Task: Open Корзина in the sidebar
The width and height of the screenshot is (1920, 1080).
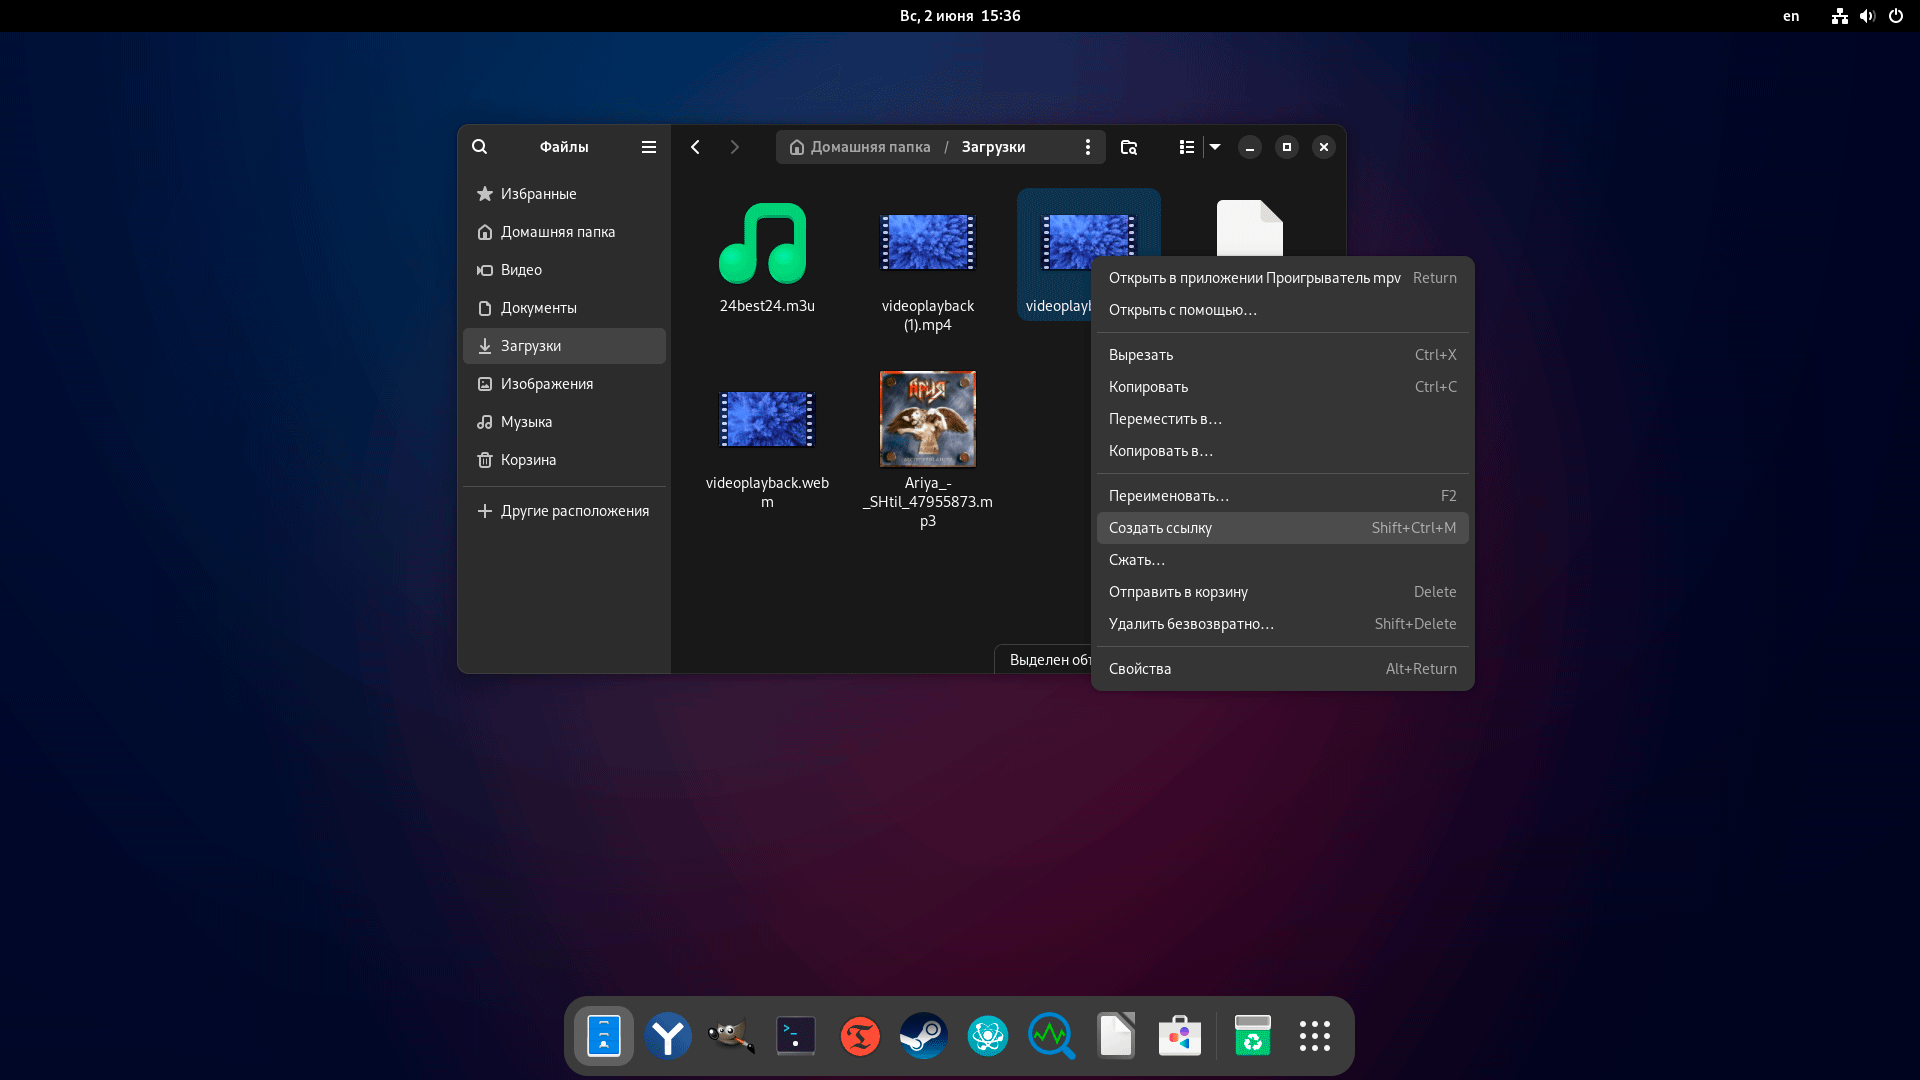Action: click(528, 460)
